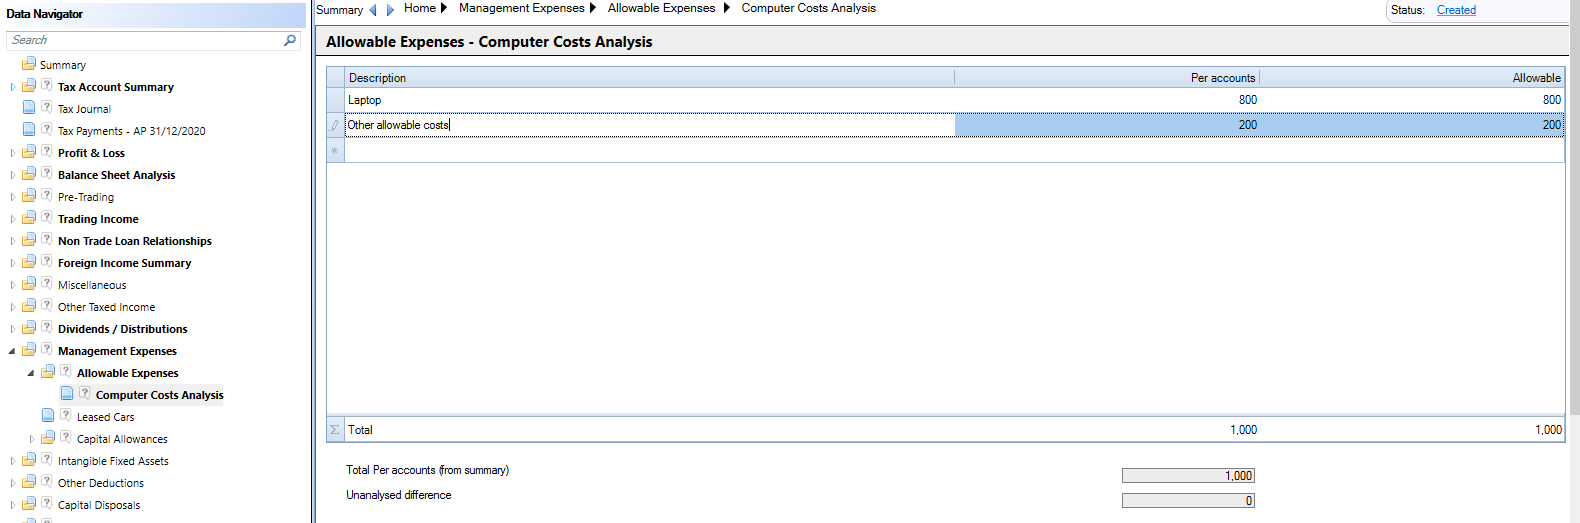Click the Per accounts cell showing 800
1580x523 pixels.
click(x=1107, y=100)
